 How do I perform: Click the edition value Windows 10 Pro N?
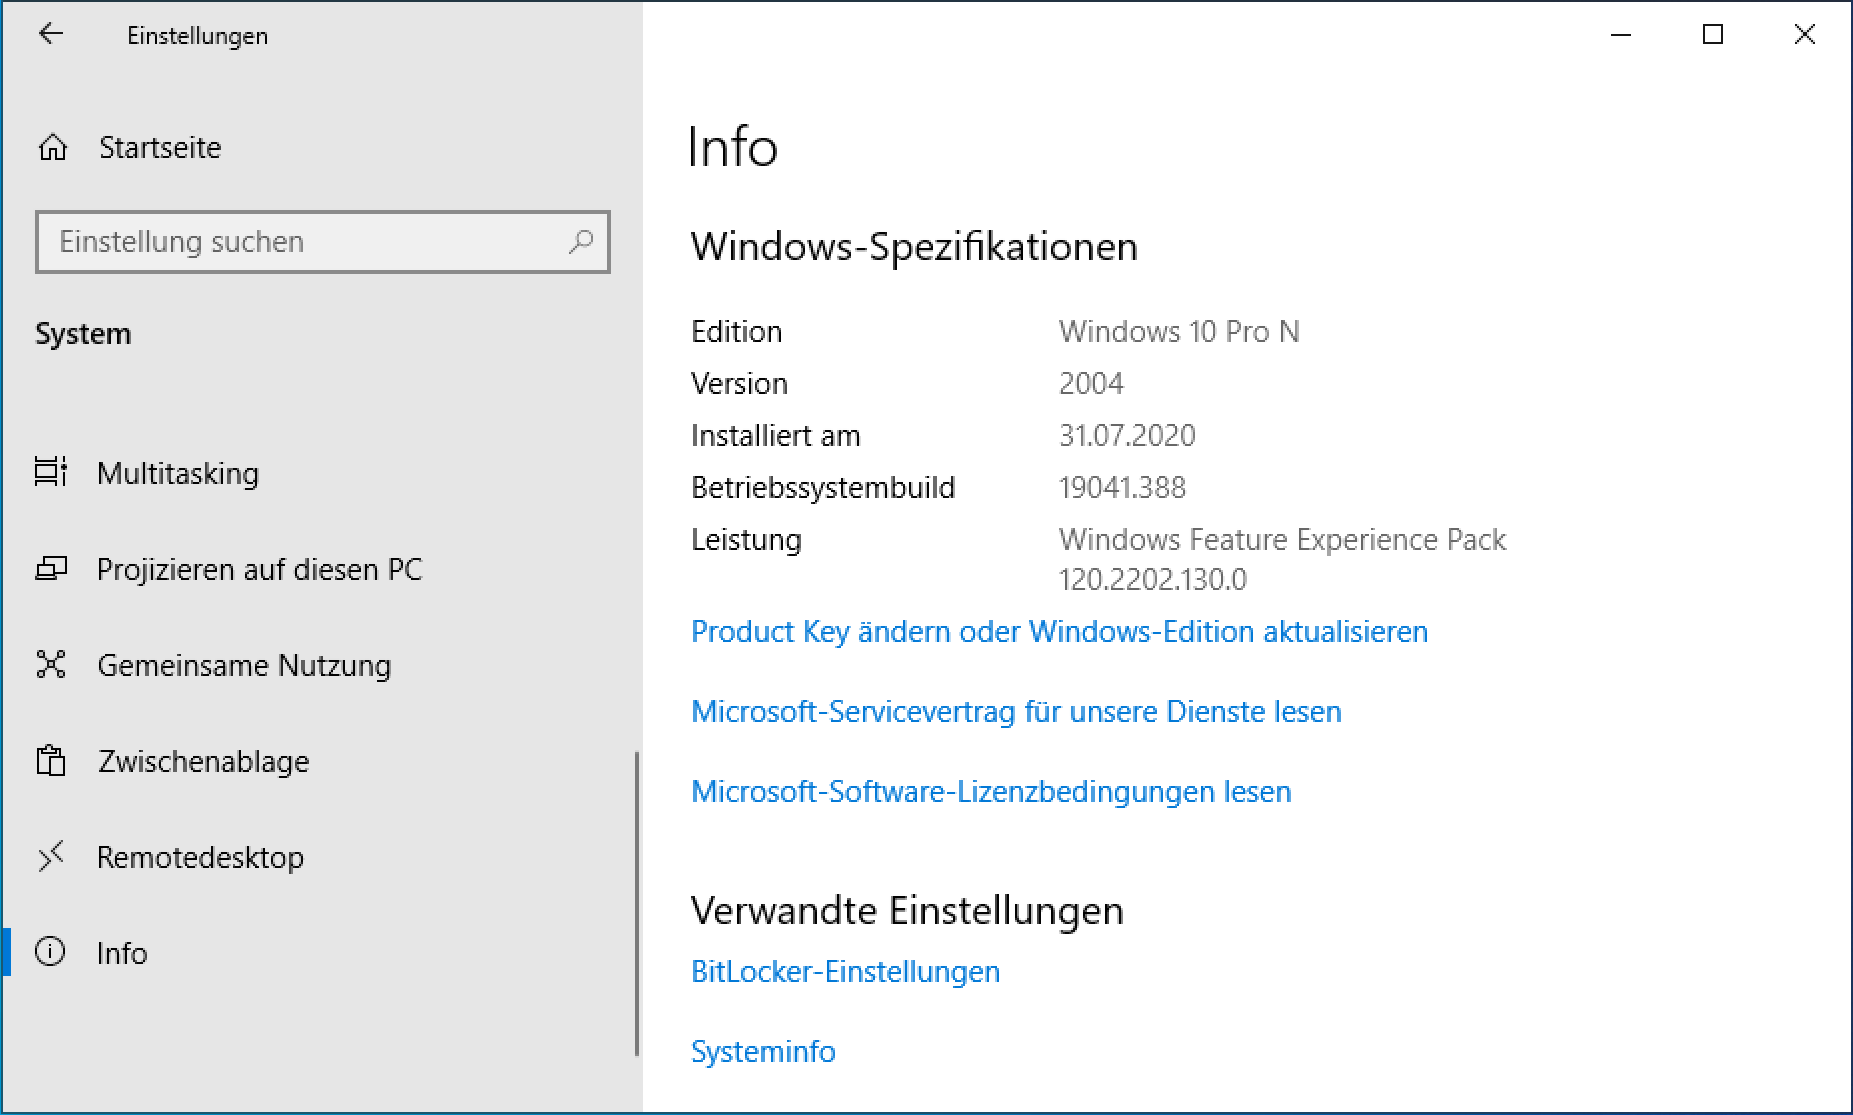(x=1179, y=331)
